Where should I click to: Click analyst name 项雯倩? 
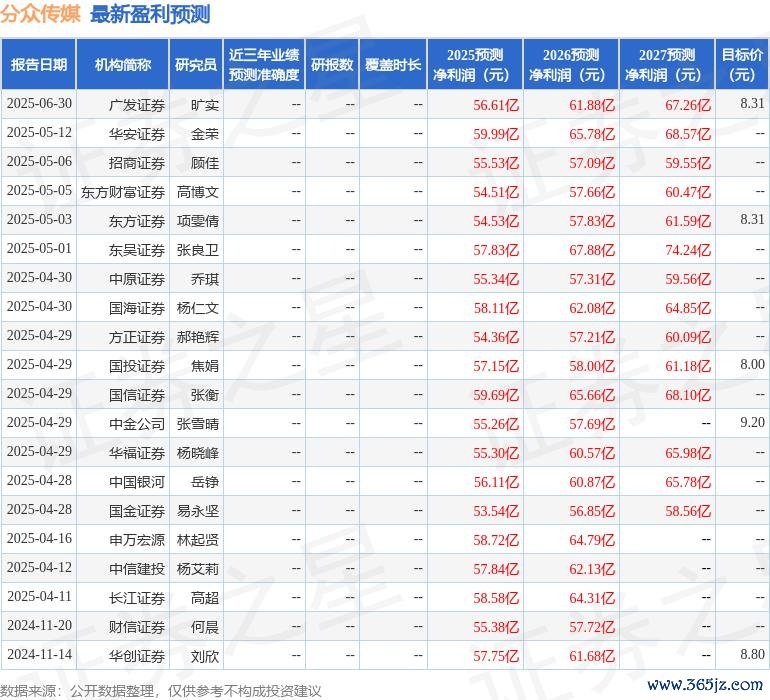tap(198, 221)
